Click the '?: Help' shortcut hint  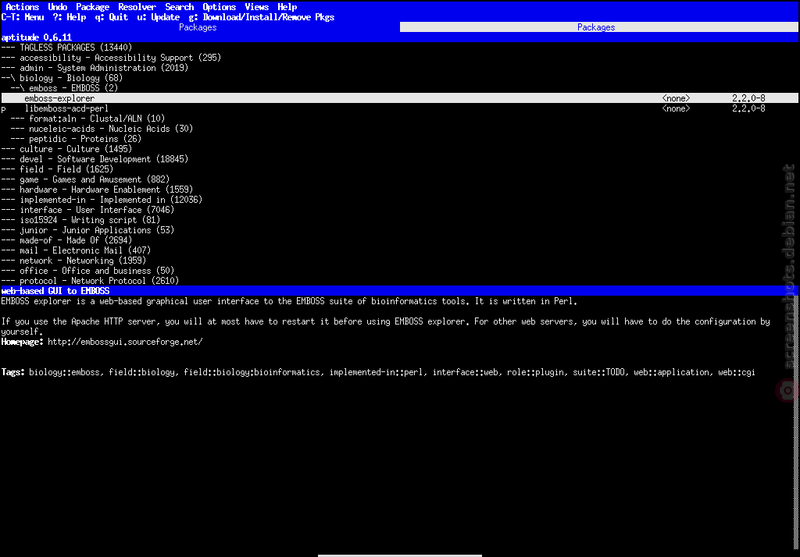click(x=69, y=17)
